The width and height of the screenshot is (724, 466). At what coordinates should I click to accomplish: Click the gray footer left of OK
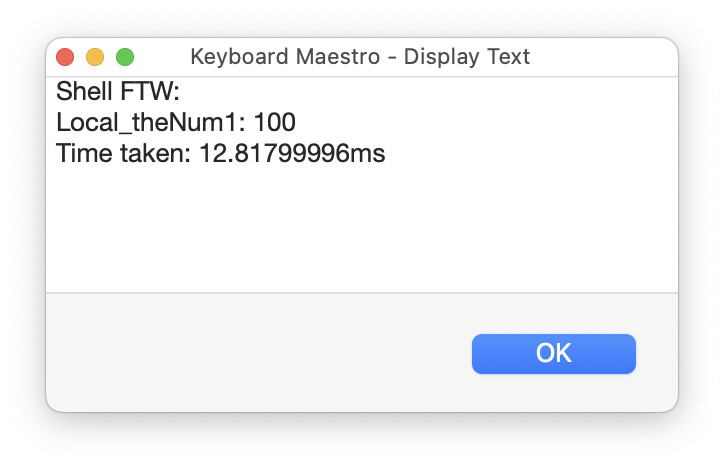[x=250, y=353]
